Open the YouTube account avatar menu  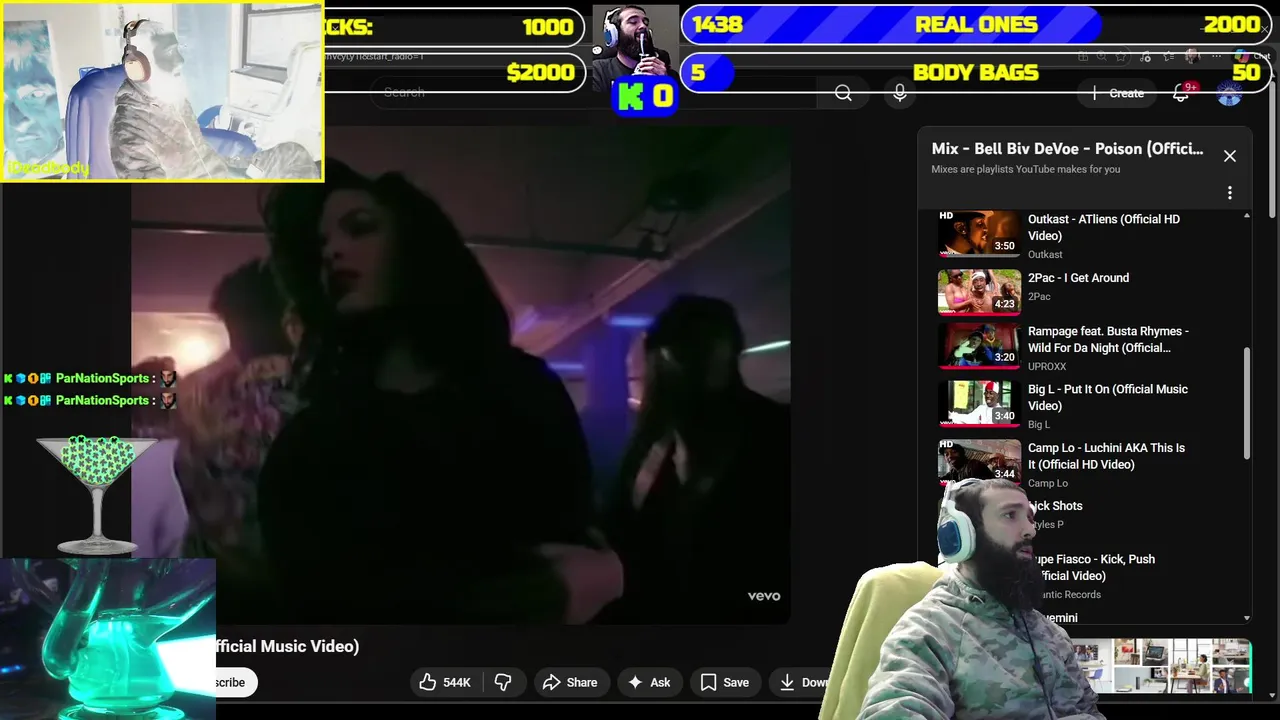1229,94
